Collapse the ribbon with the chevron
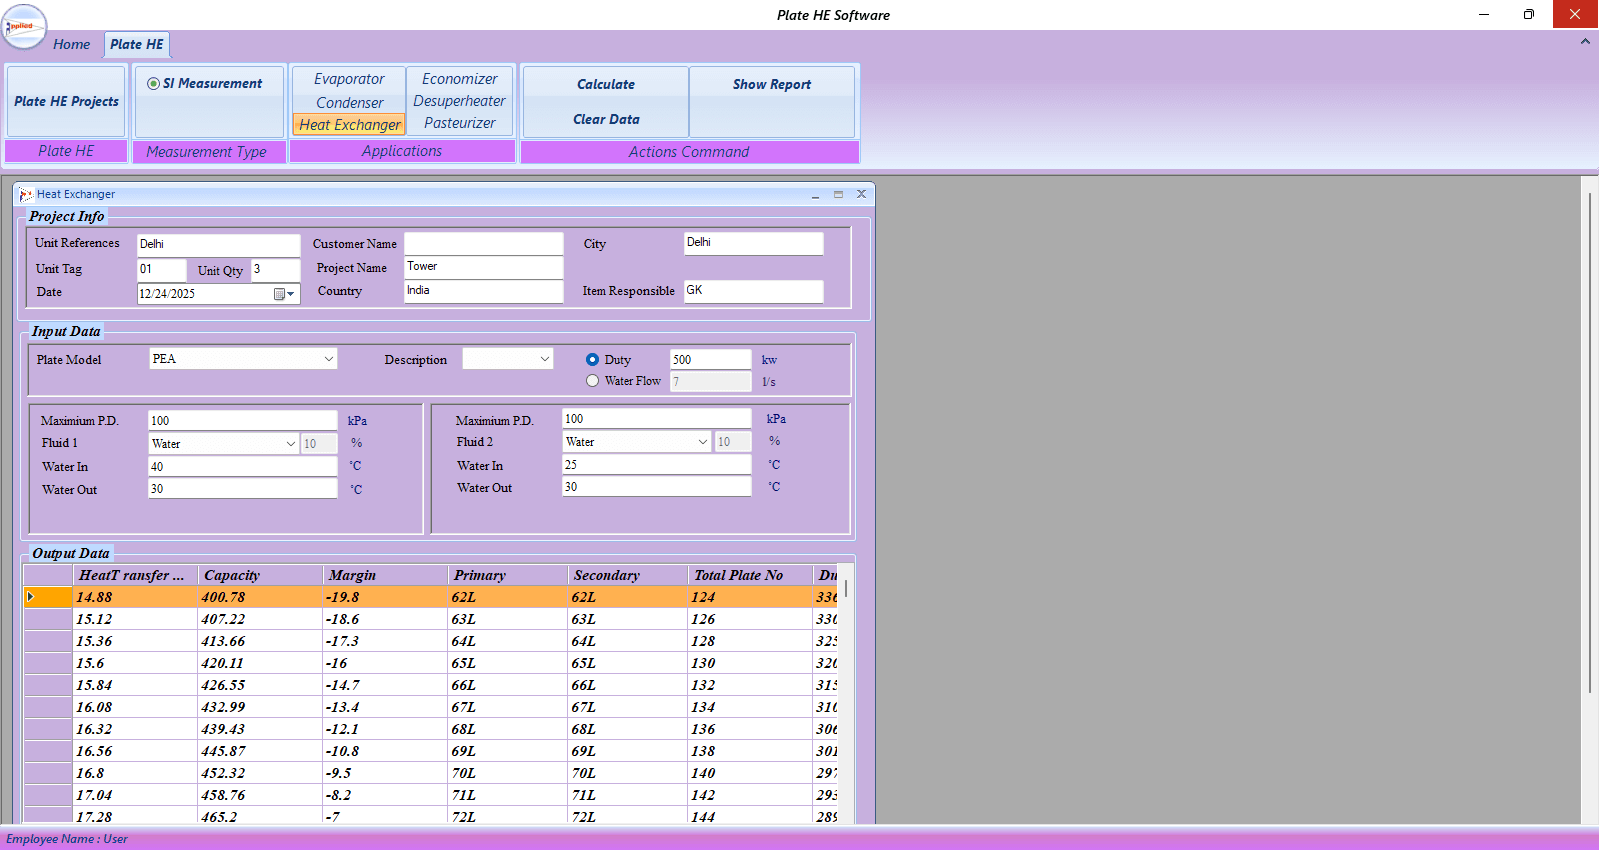 pyautogui.click(x=1585, y=42)
